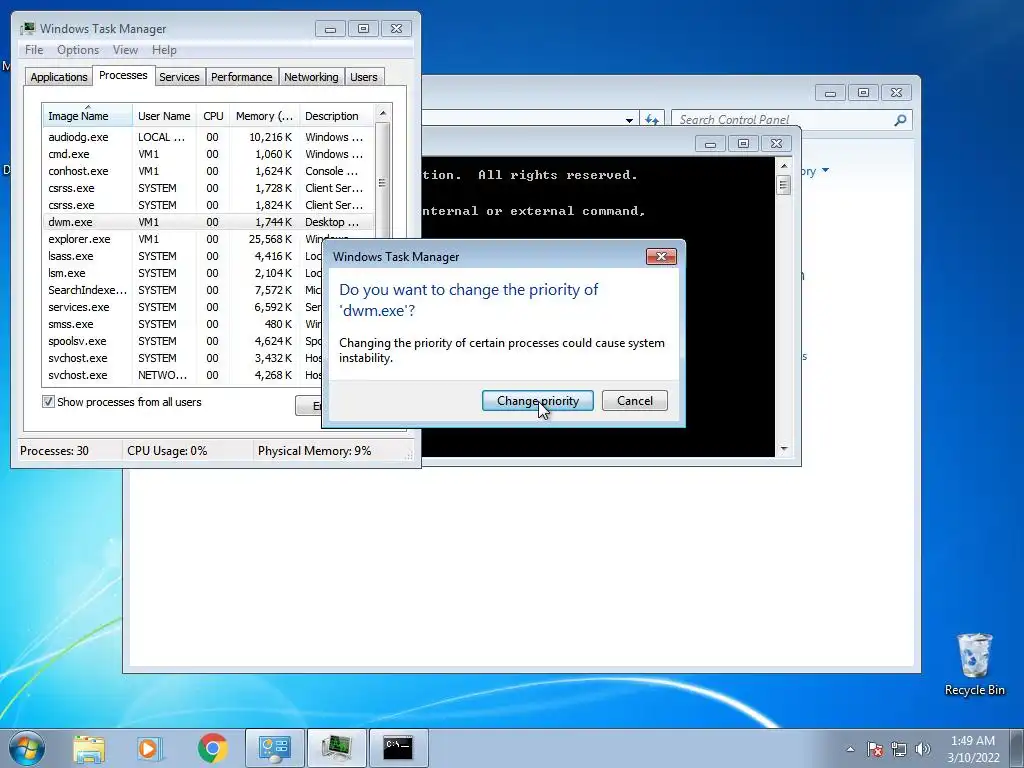This screenshot has height=768, width=1024.
Task: Open the Control Panel address bar dropdown
Action: pos(629,120)
